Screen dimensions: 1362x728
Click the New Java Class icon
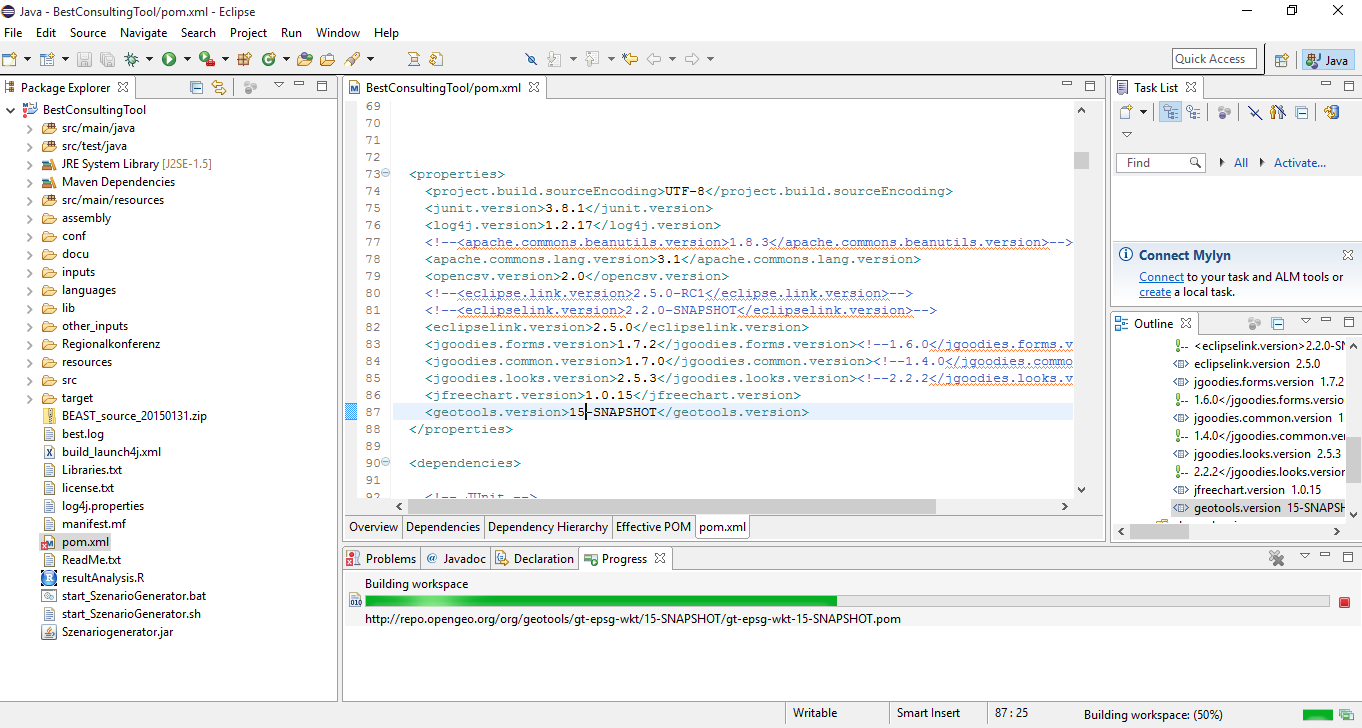269,59
